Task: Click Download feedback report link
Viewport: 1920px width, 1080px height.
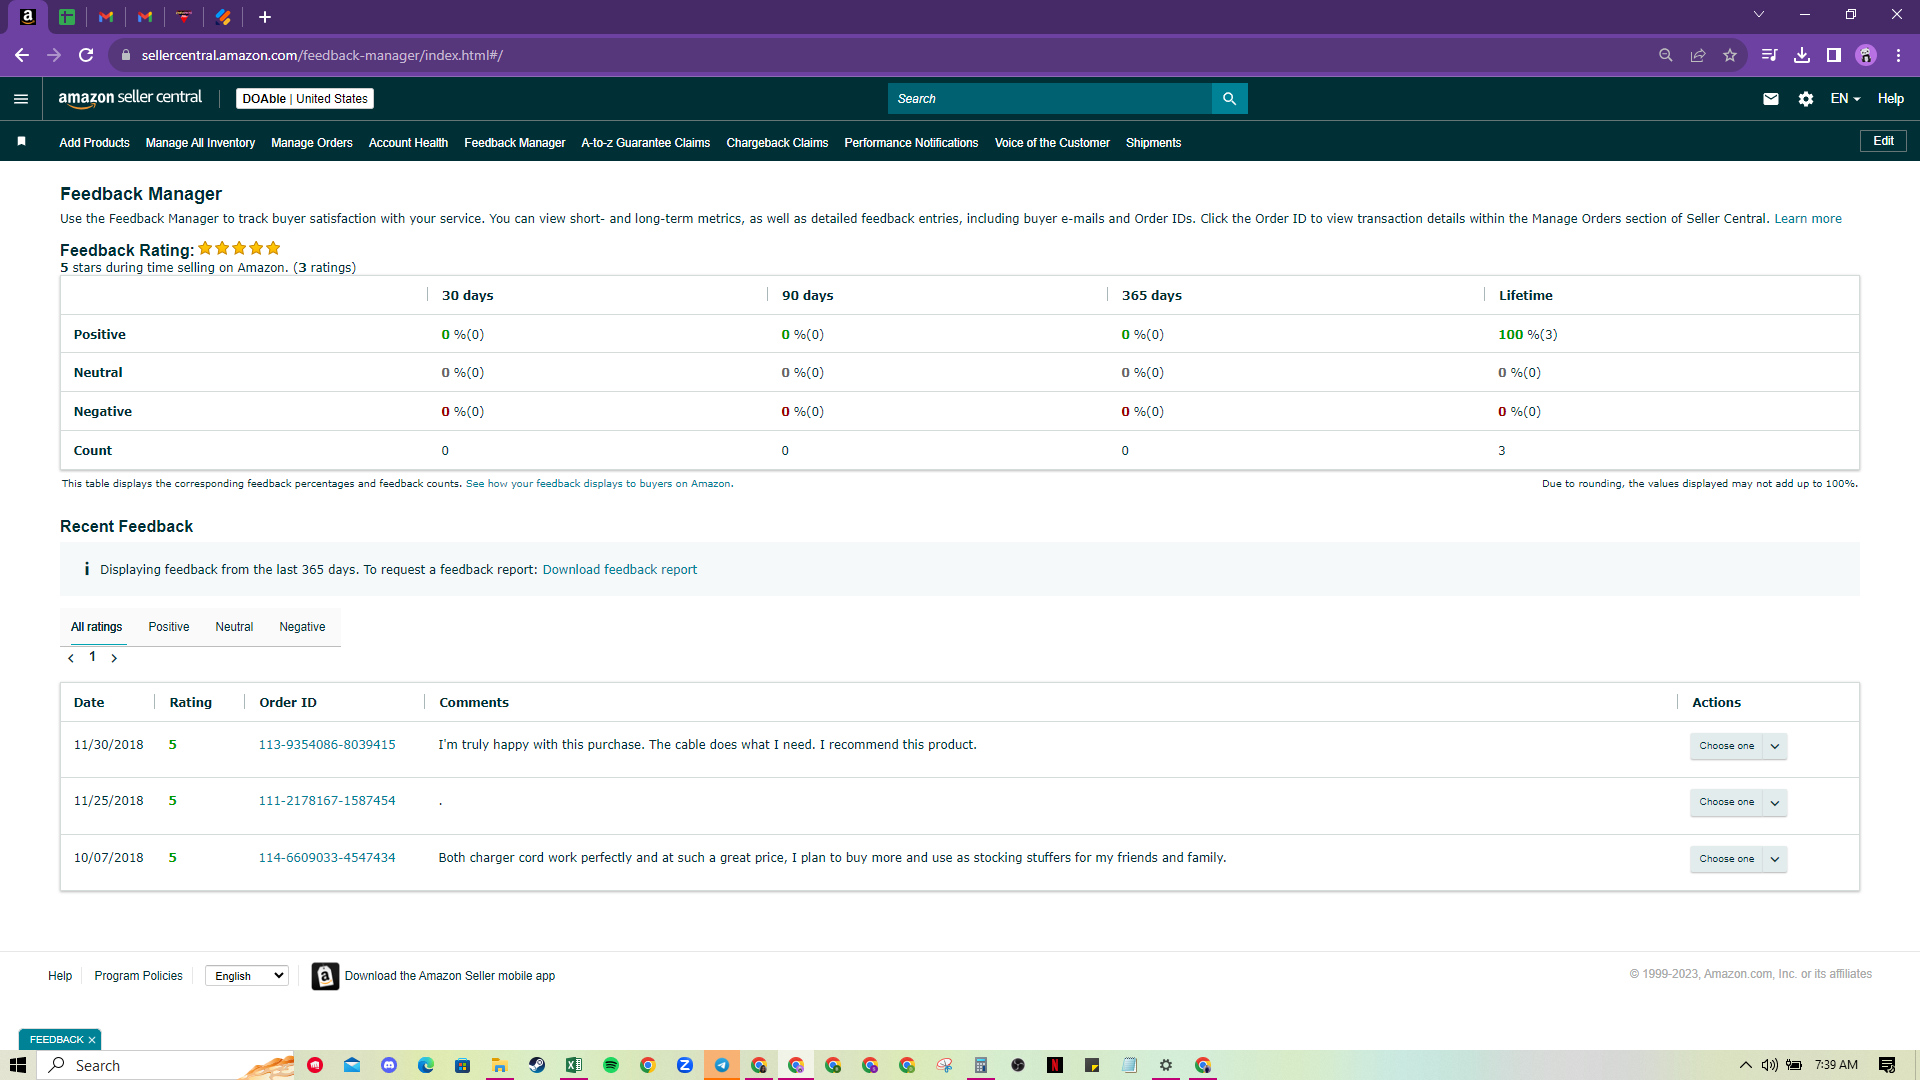Action: (x=620, y=570)
